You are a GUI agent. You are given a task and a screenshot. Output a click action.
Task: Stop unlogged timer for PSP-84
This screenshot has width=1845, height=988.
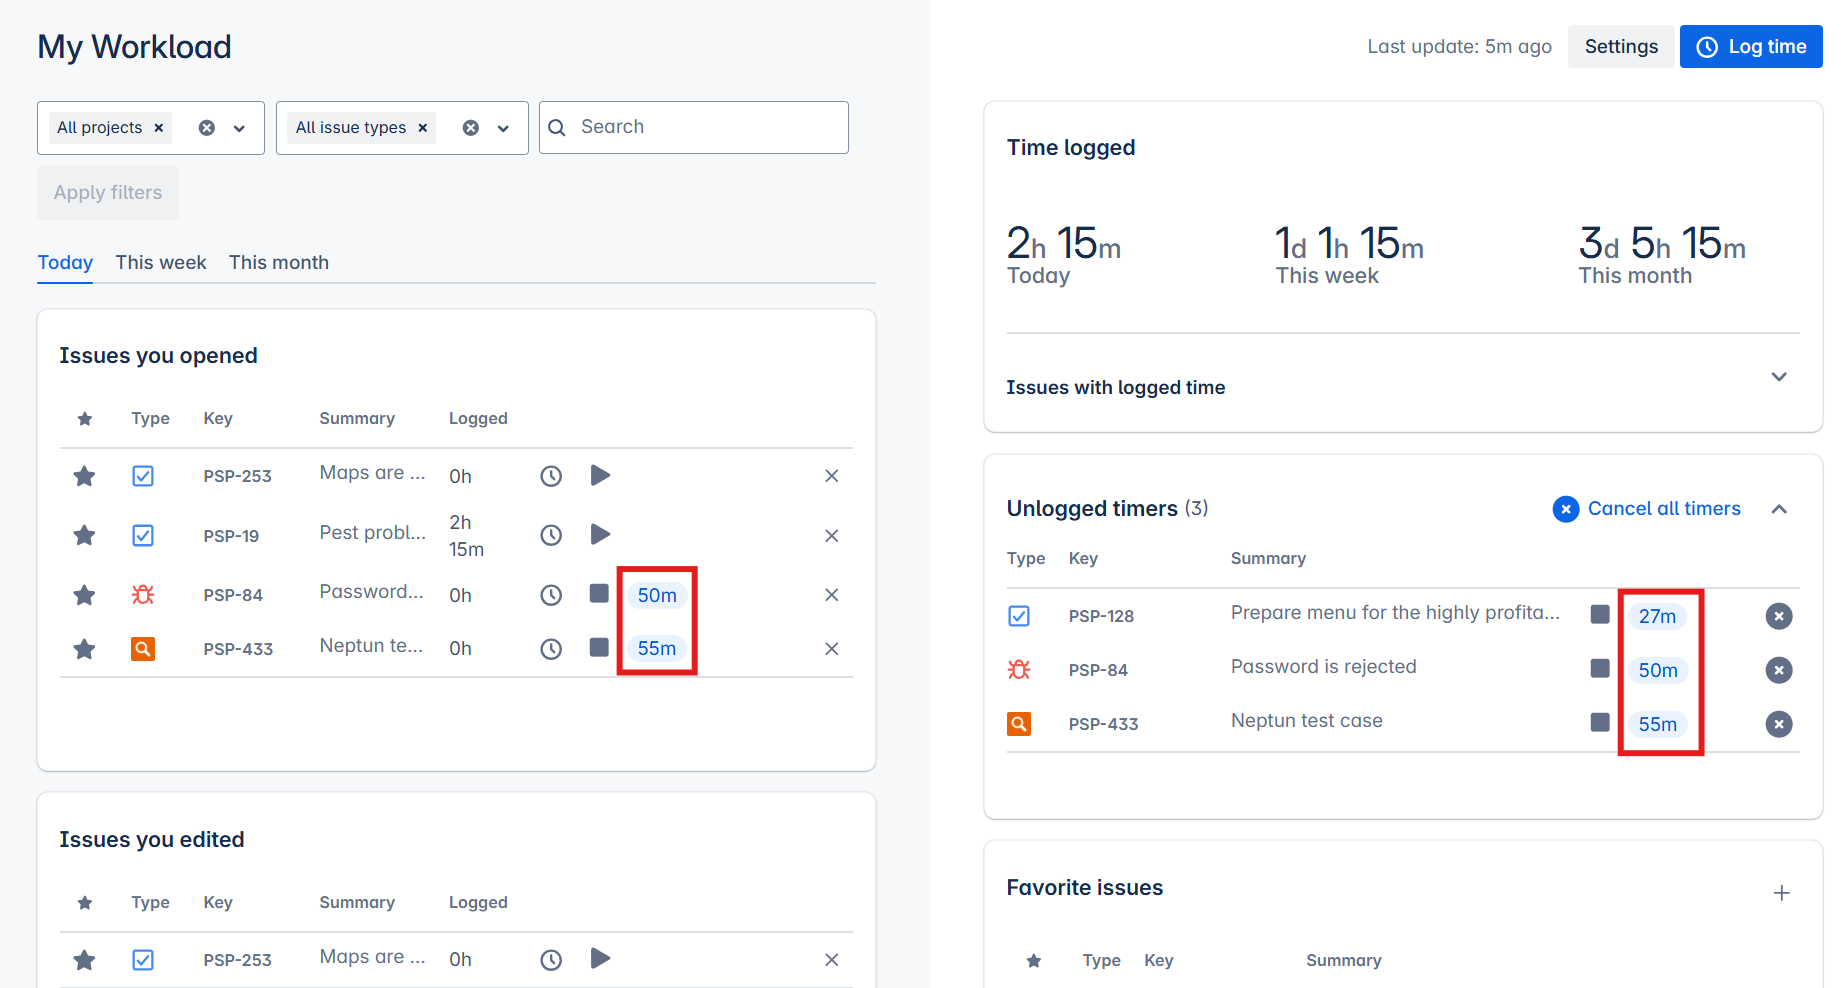[x=1600, y=668]
